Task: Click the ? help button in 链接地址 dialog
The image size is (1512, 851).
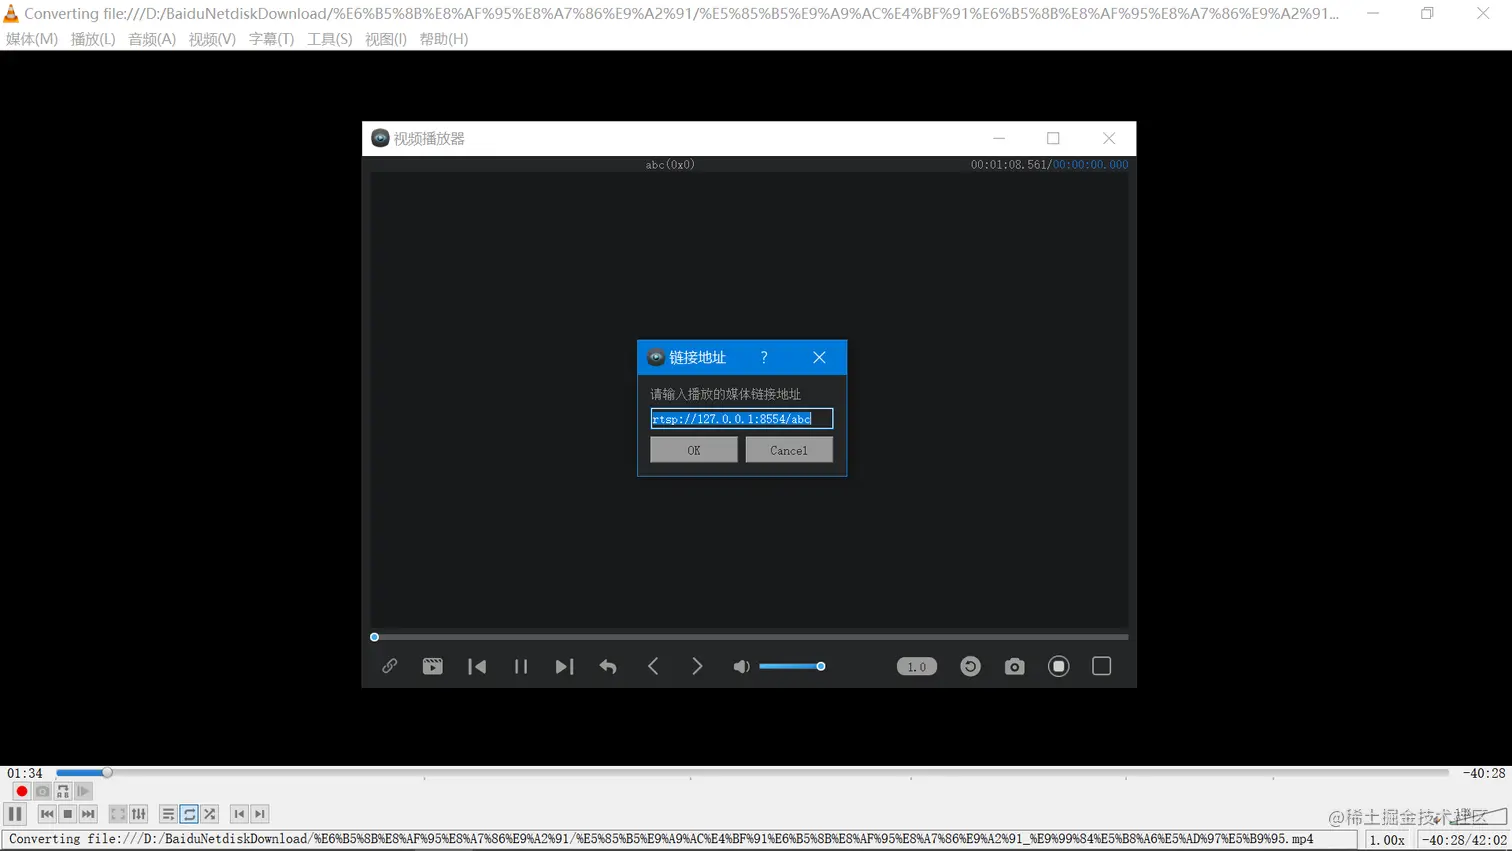Action: tap(764, 357)
